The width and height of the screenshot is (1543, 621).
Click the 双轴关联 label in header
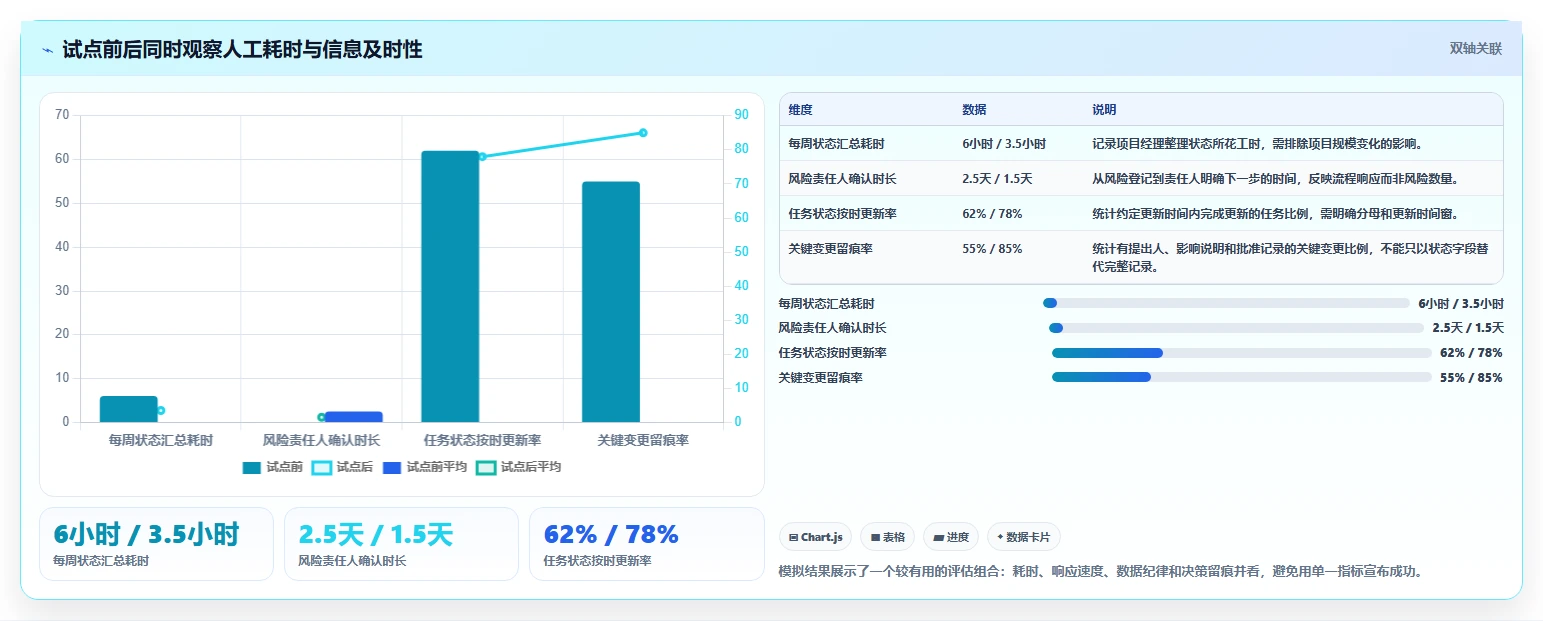click(x=1476, y=49)
